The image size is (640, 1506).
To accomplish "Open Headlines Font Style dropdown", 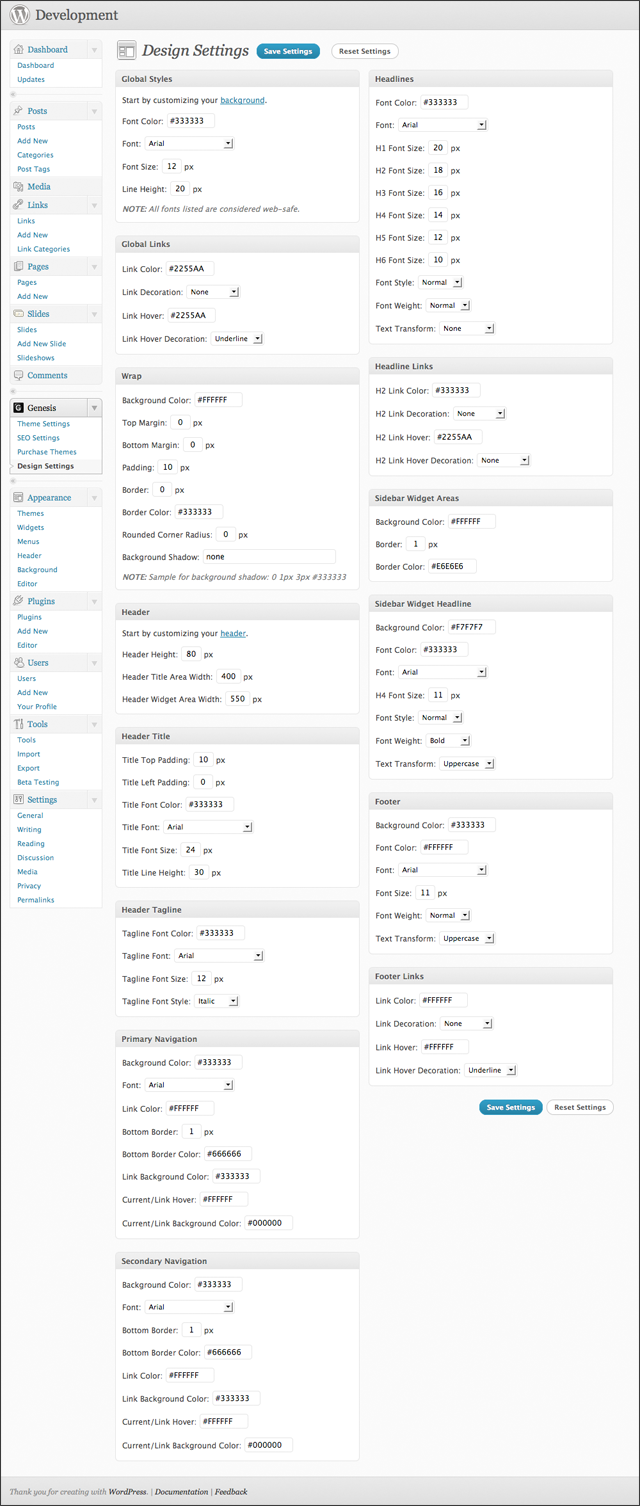I will (x=440, y=282).
